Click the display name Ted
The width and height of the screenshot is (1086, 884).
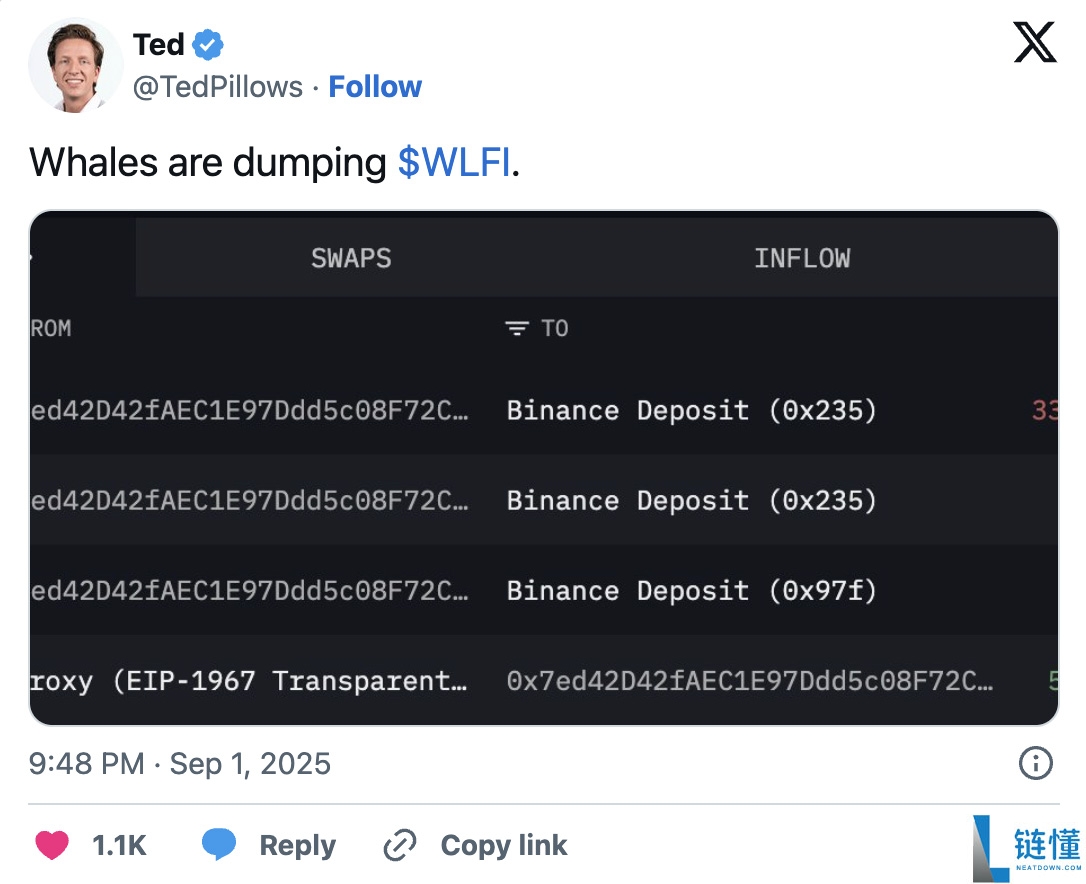coord(158,45)
